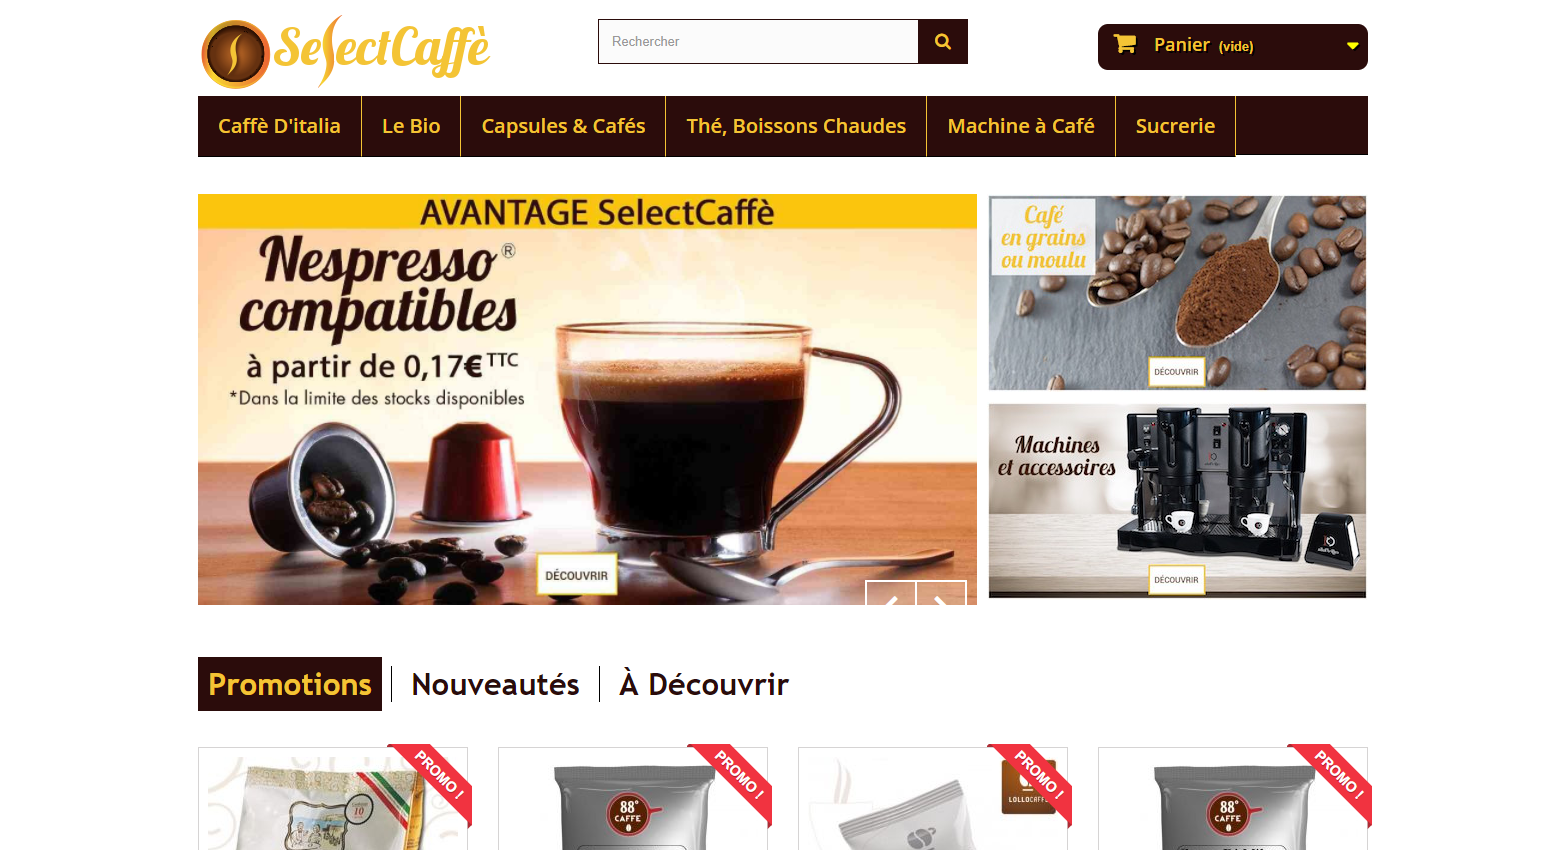Screen dimensions: 1560x850
Task: Go to previous slide arrow in banner
Action: coord(890,593)
